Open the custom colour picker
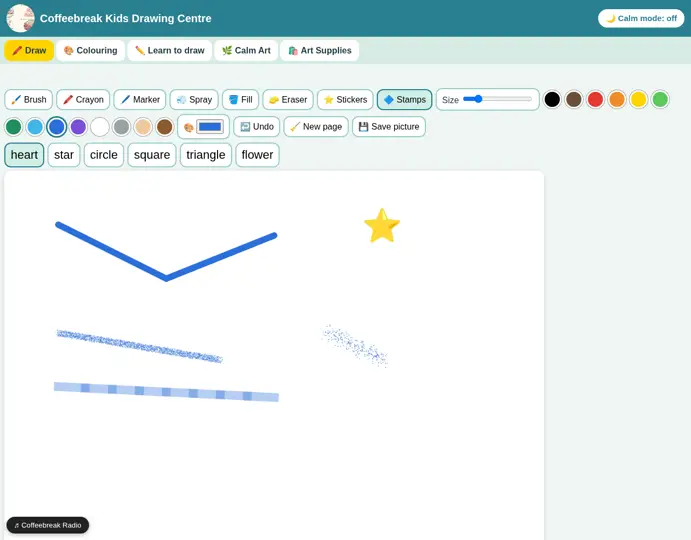 tap(210, 127)
